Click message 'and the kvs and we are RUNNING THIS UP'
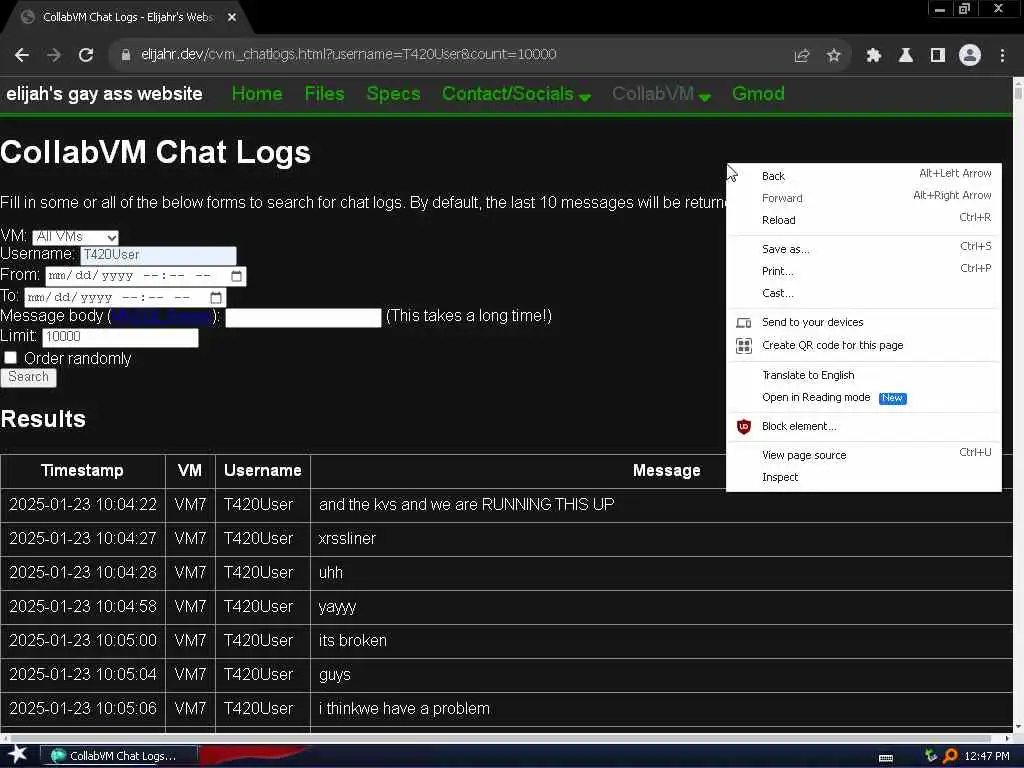Screen dimensions: 1024x768 click(x=466, y=505)
